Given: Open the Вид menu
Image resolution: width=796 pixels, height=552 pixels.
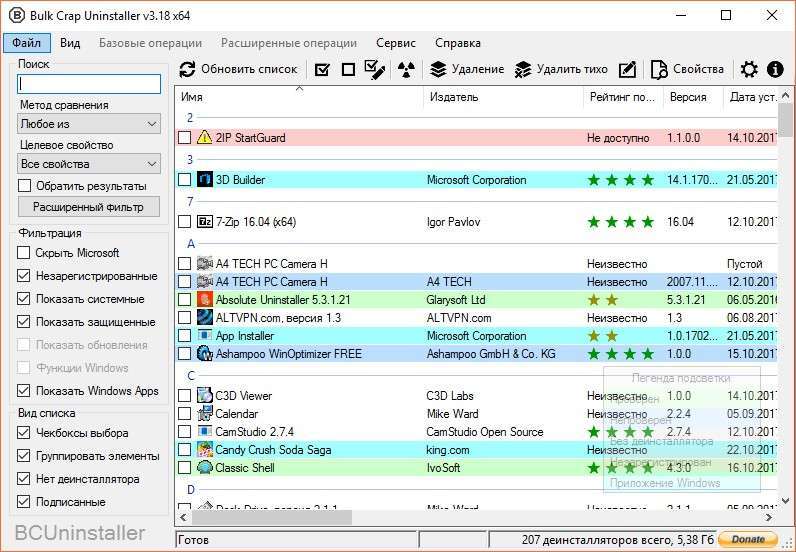Looking at the screenshot, I should (70, 43).
